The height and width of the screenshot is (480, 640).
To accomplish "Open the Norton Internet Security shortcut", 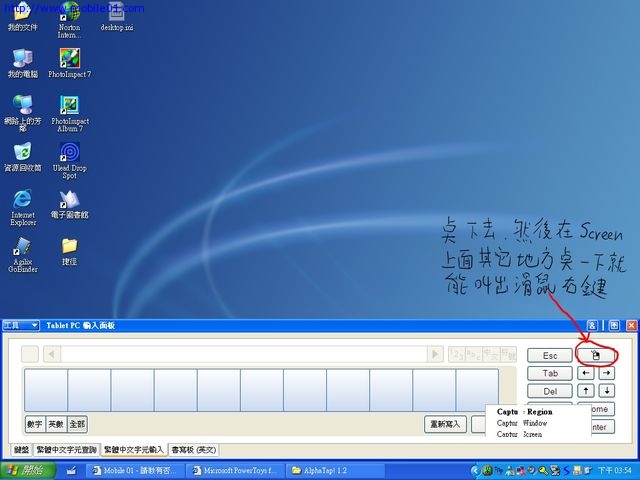I will [69, 19].
